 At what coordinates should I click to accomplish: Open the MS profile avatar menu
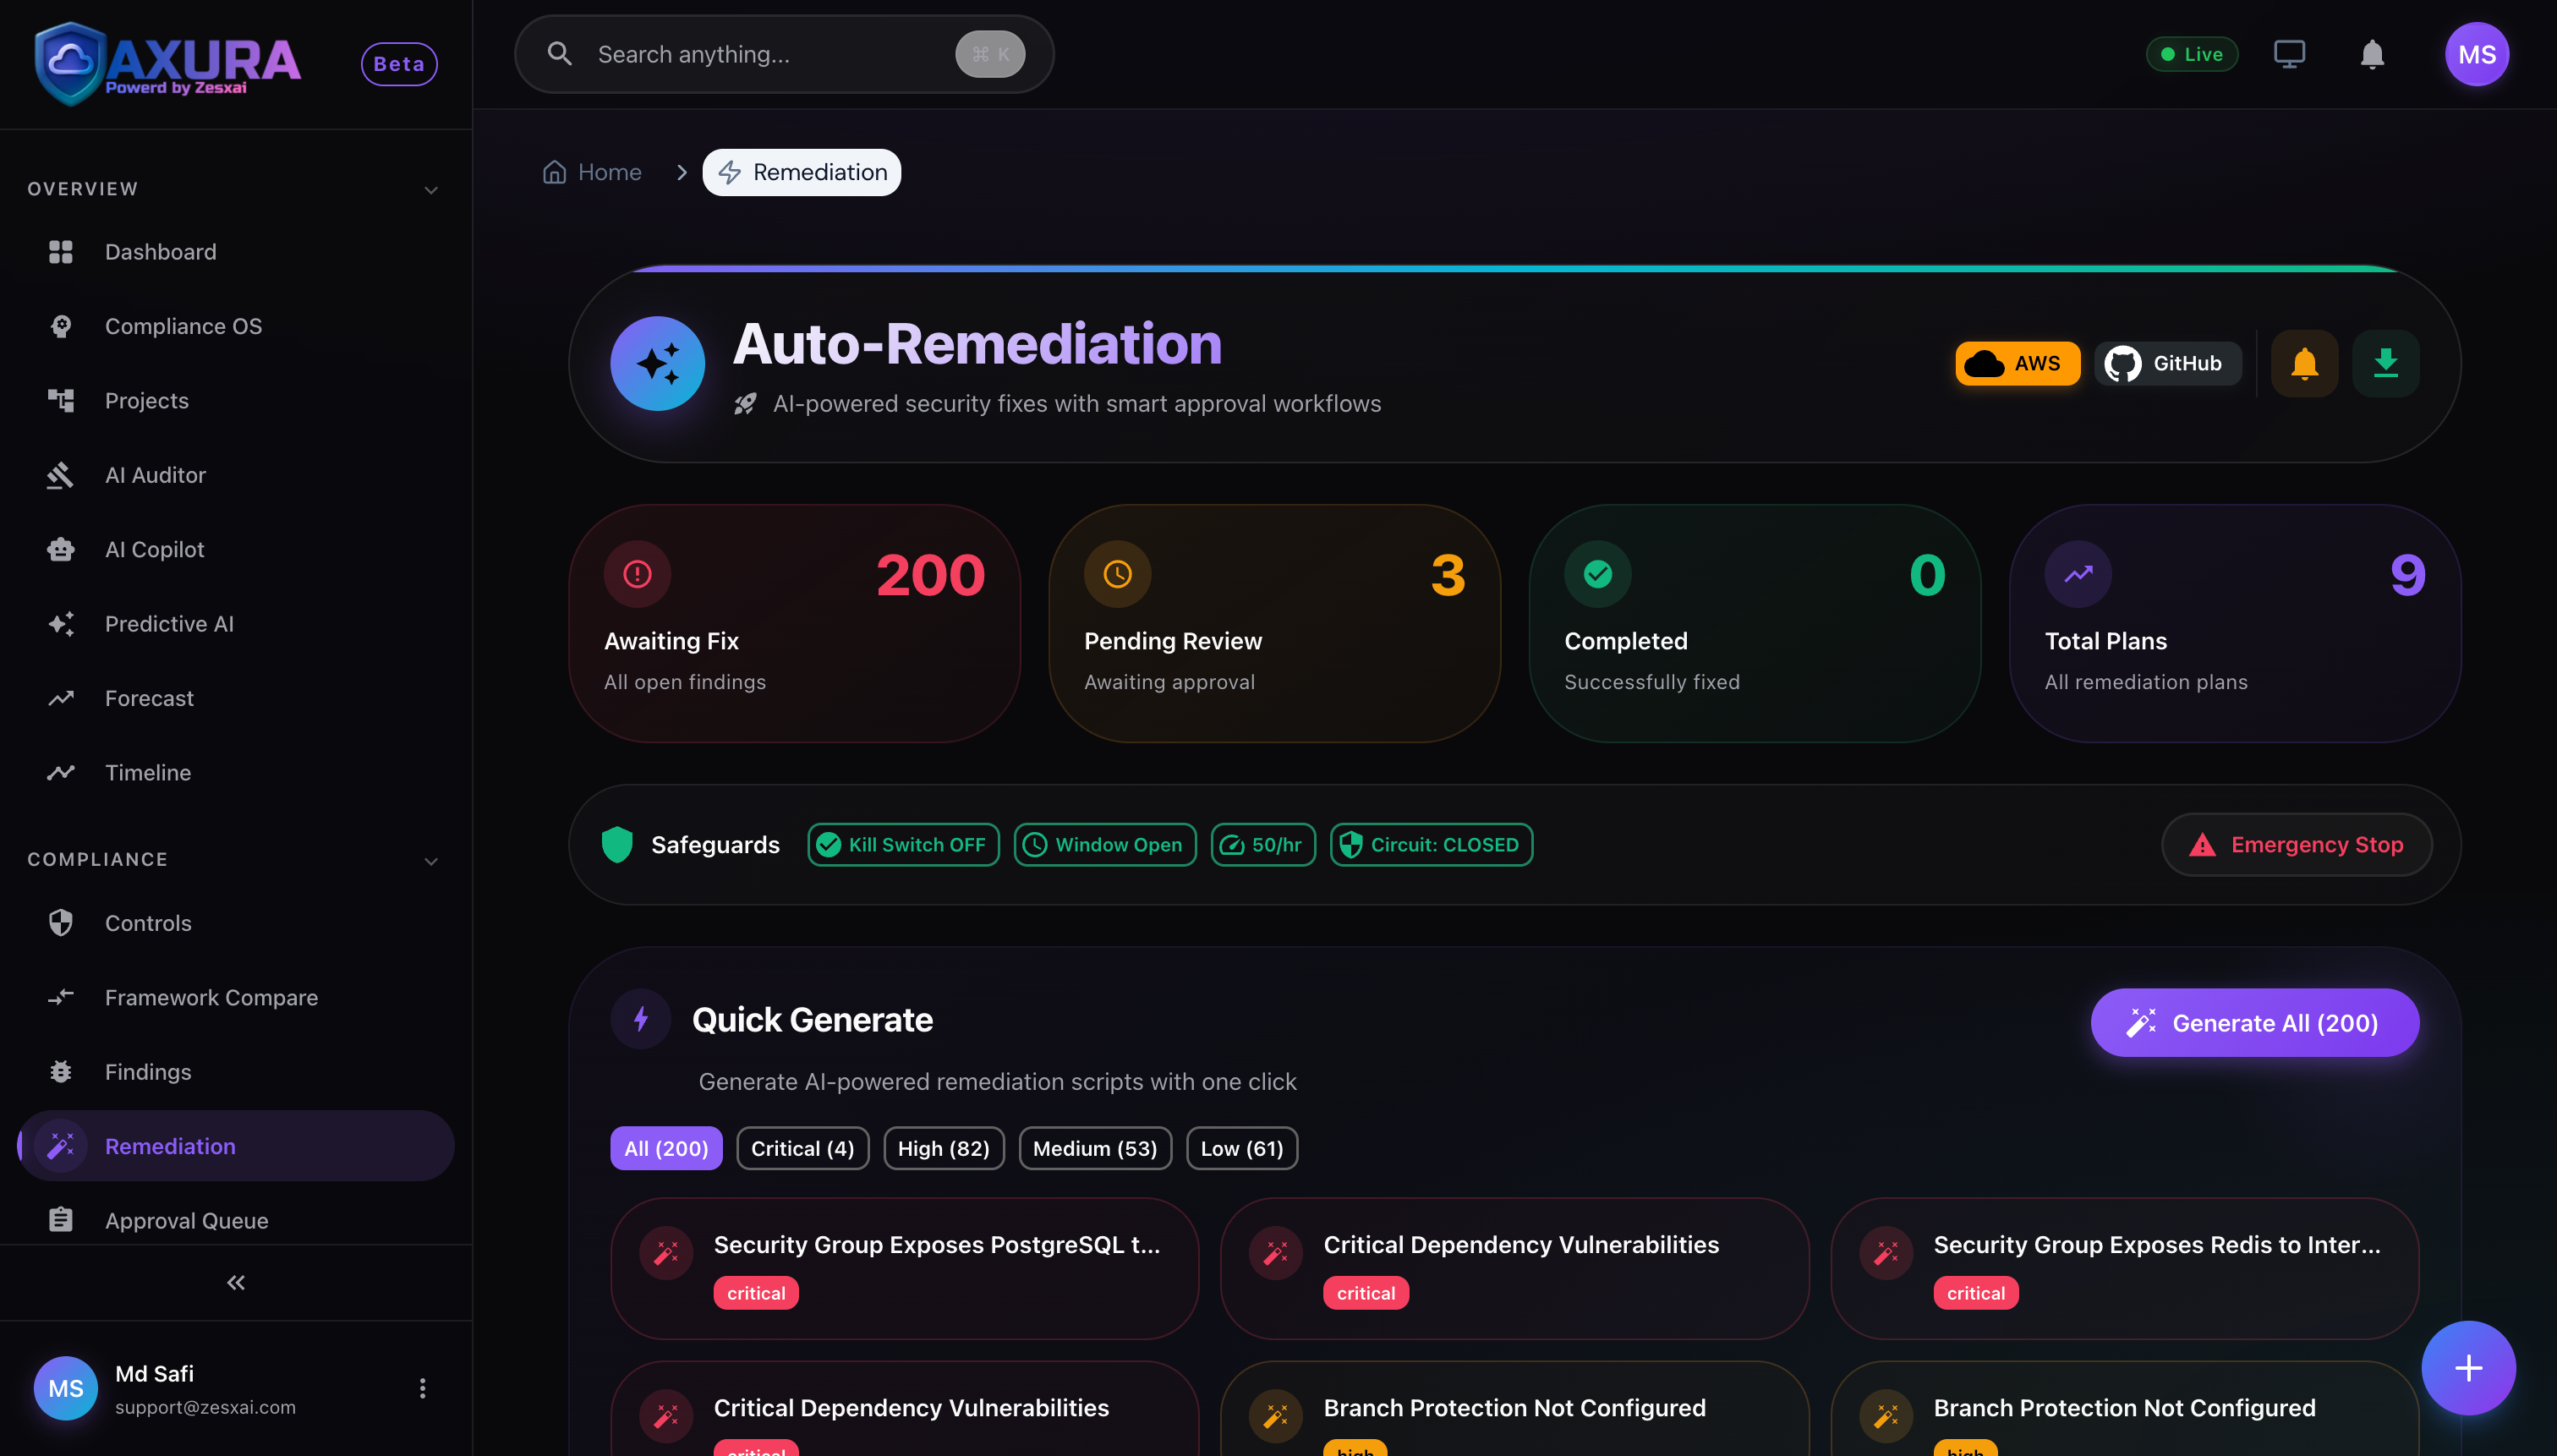[x=2477, y=54]
